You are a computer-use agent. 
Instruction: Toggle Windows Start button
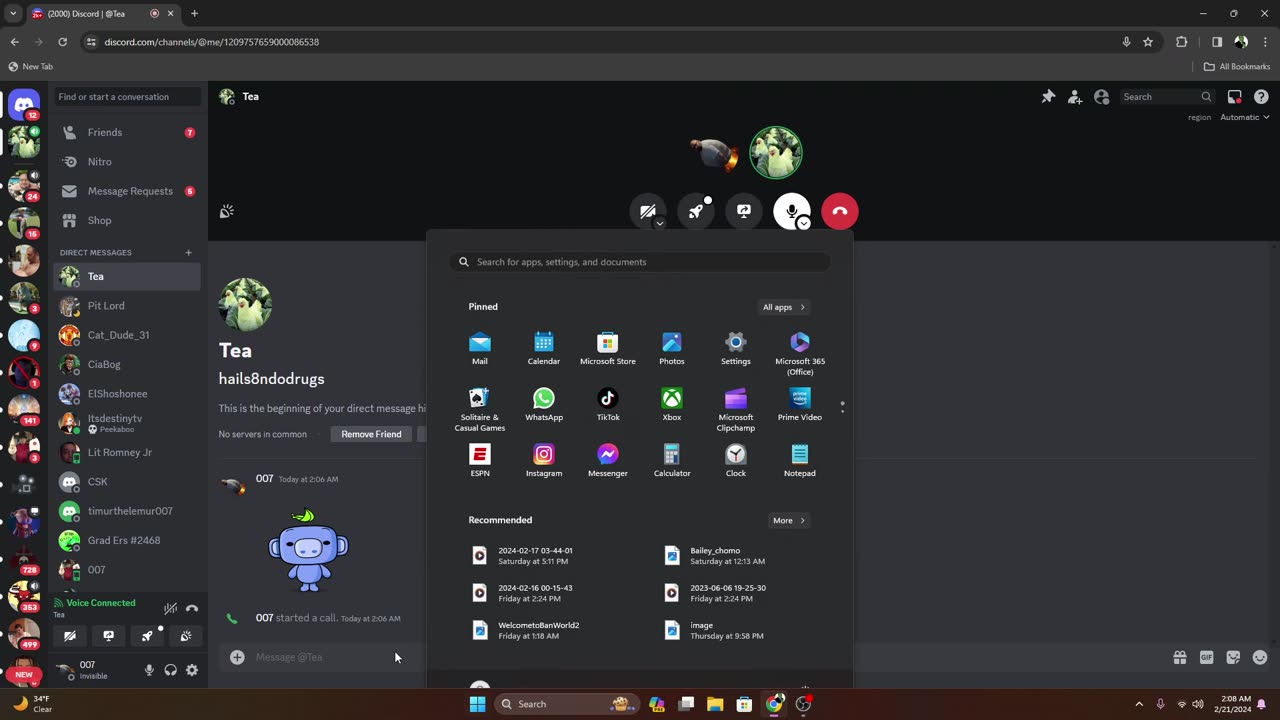pyautogui.click(x=478, y=704)
